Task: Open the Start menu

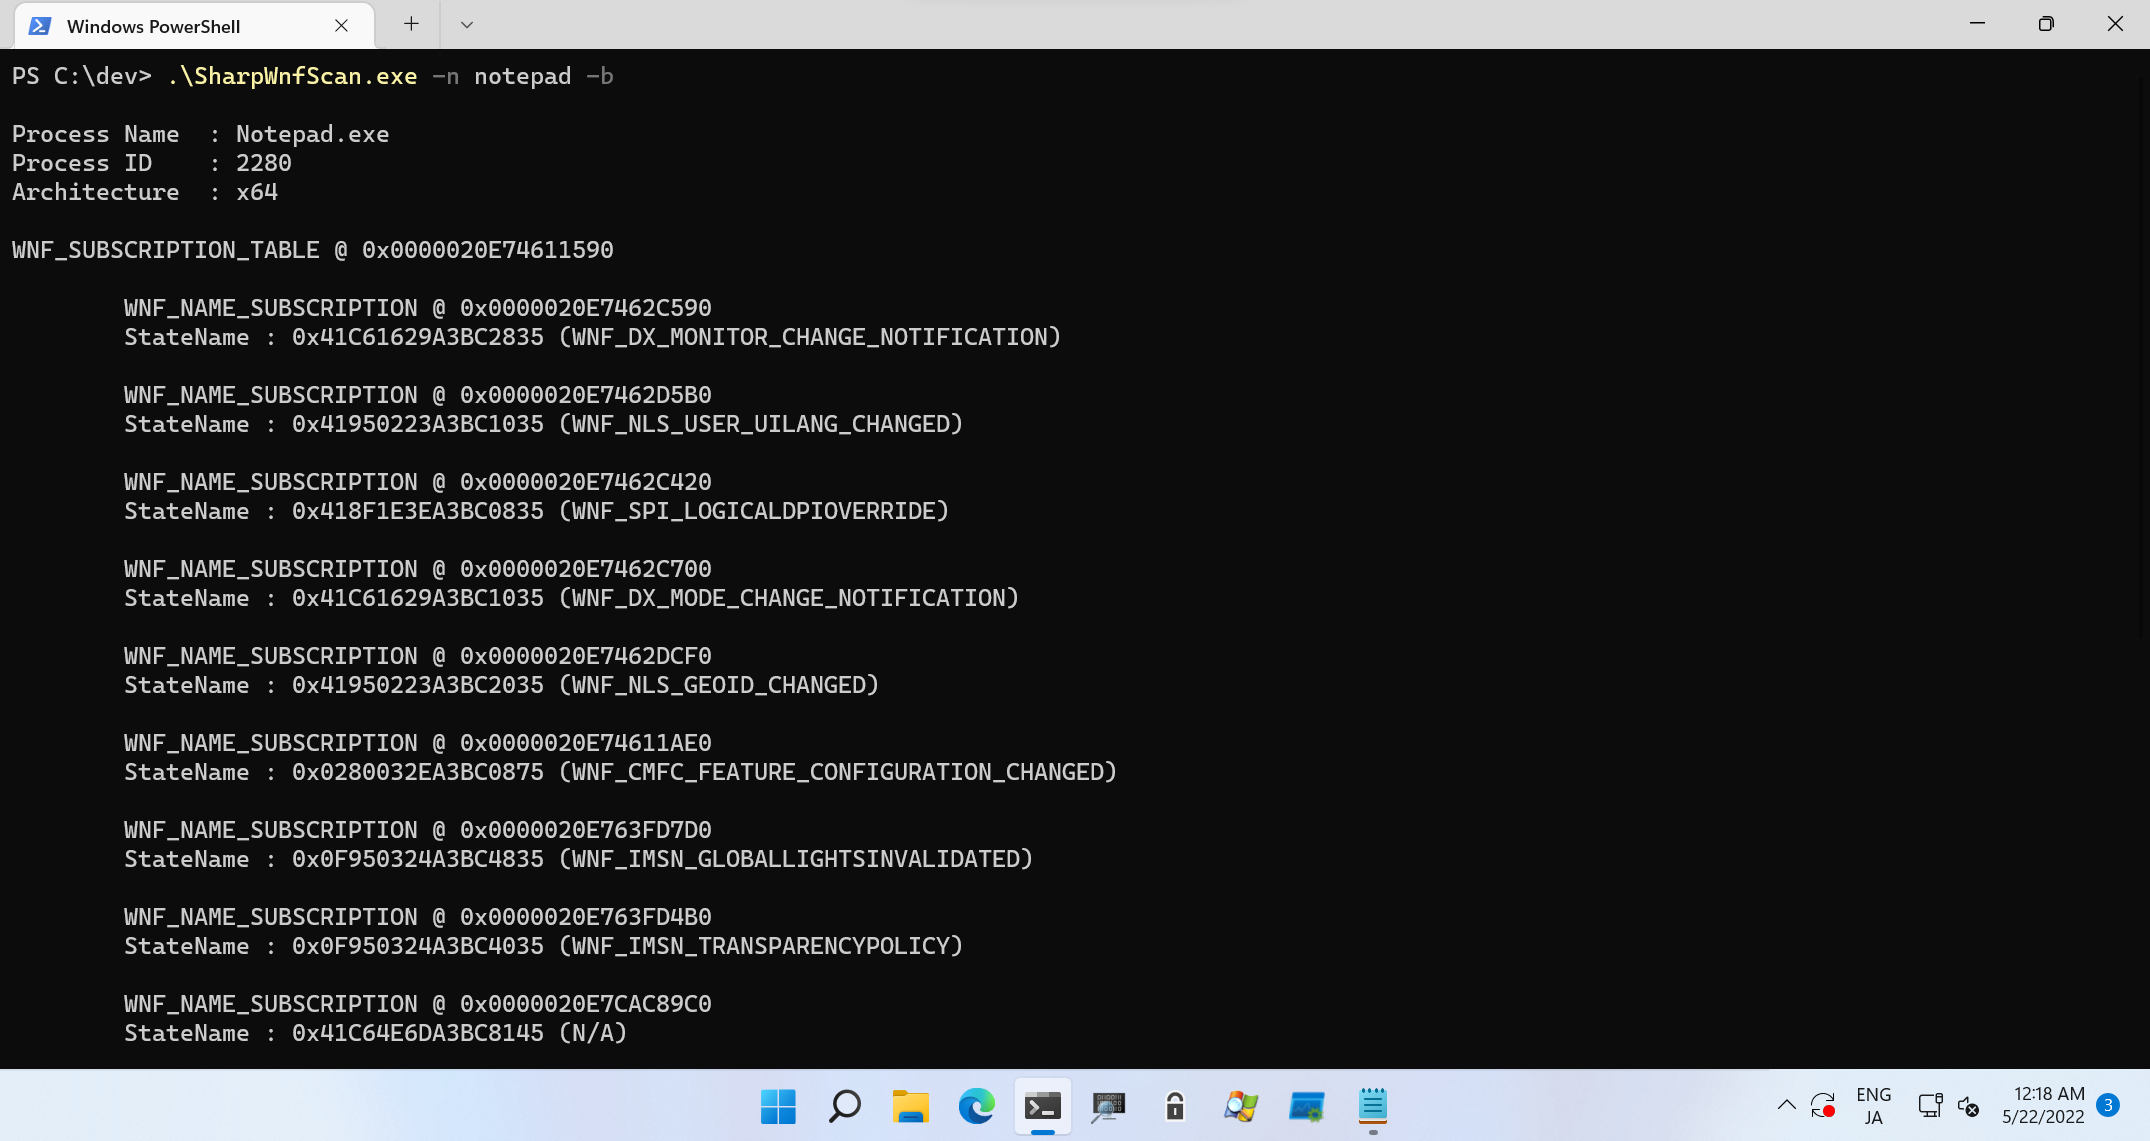Action: click(778, 1107)
